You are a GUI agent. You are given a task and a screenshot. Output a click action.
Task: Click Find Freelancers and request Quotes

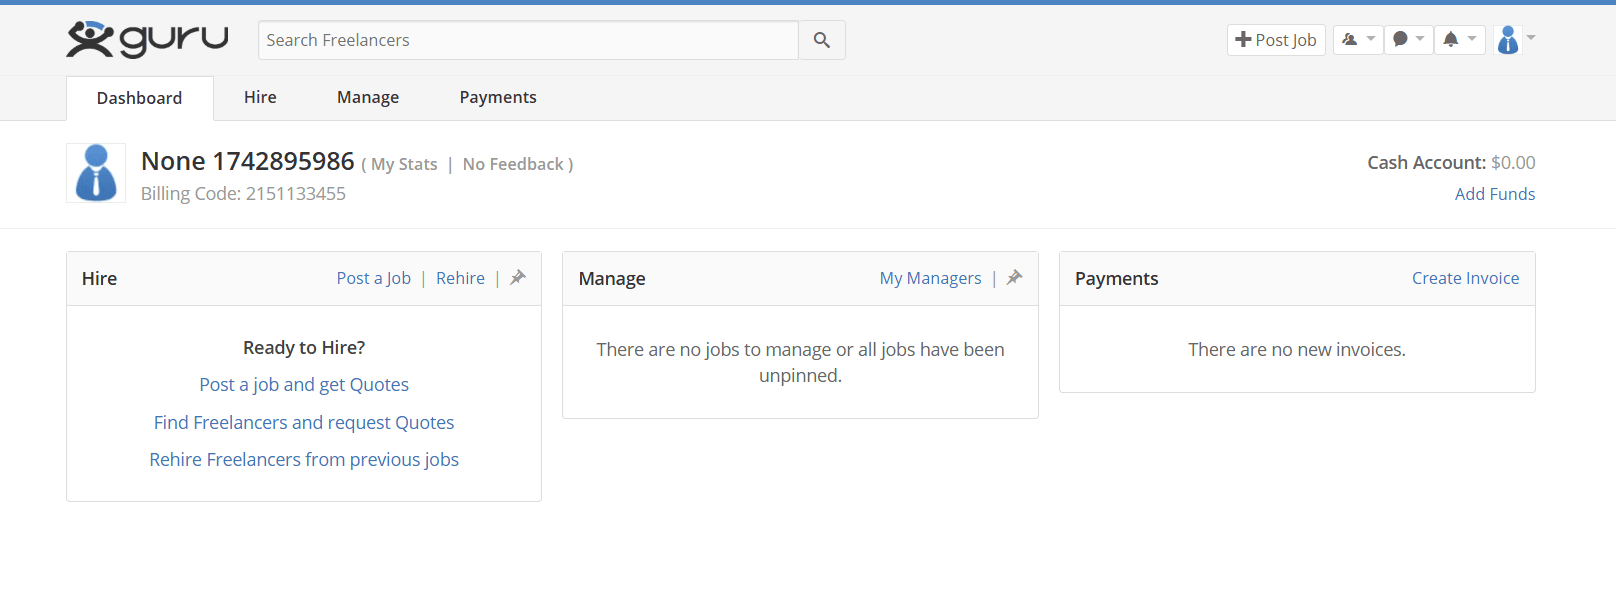[304, 422]
